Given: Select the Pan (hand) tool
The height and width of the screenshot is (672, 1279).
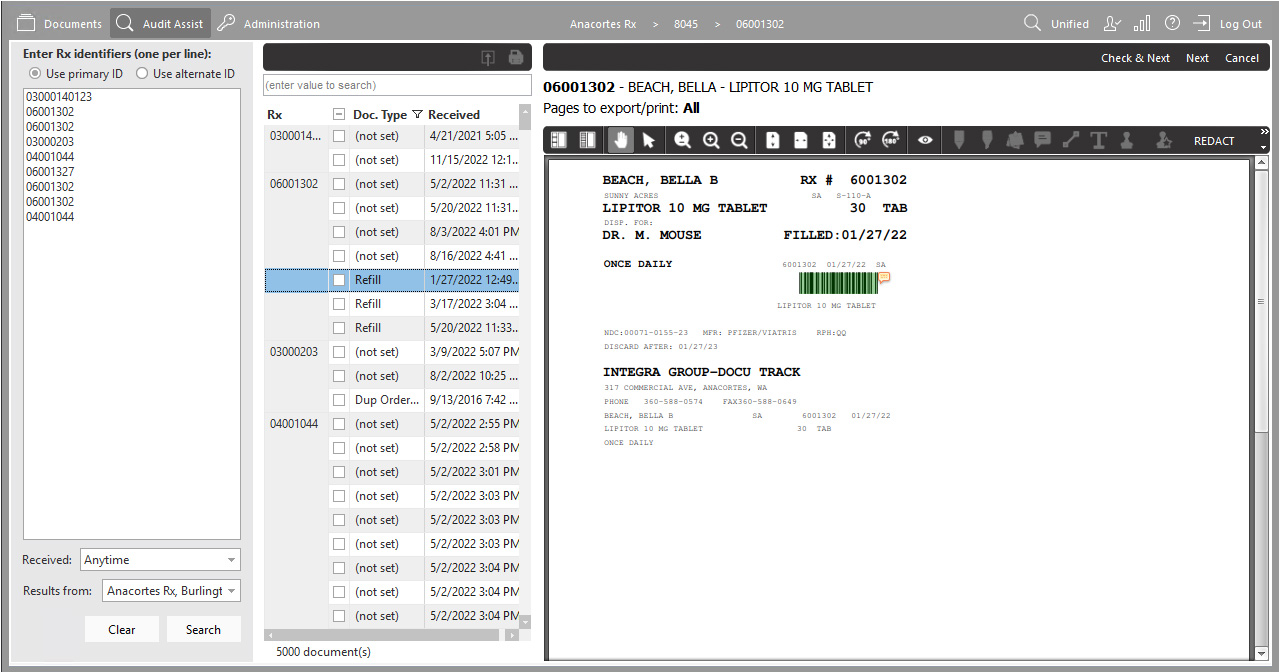Looking at the screenshot, I should tap(619, 140).
